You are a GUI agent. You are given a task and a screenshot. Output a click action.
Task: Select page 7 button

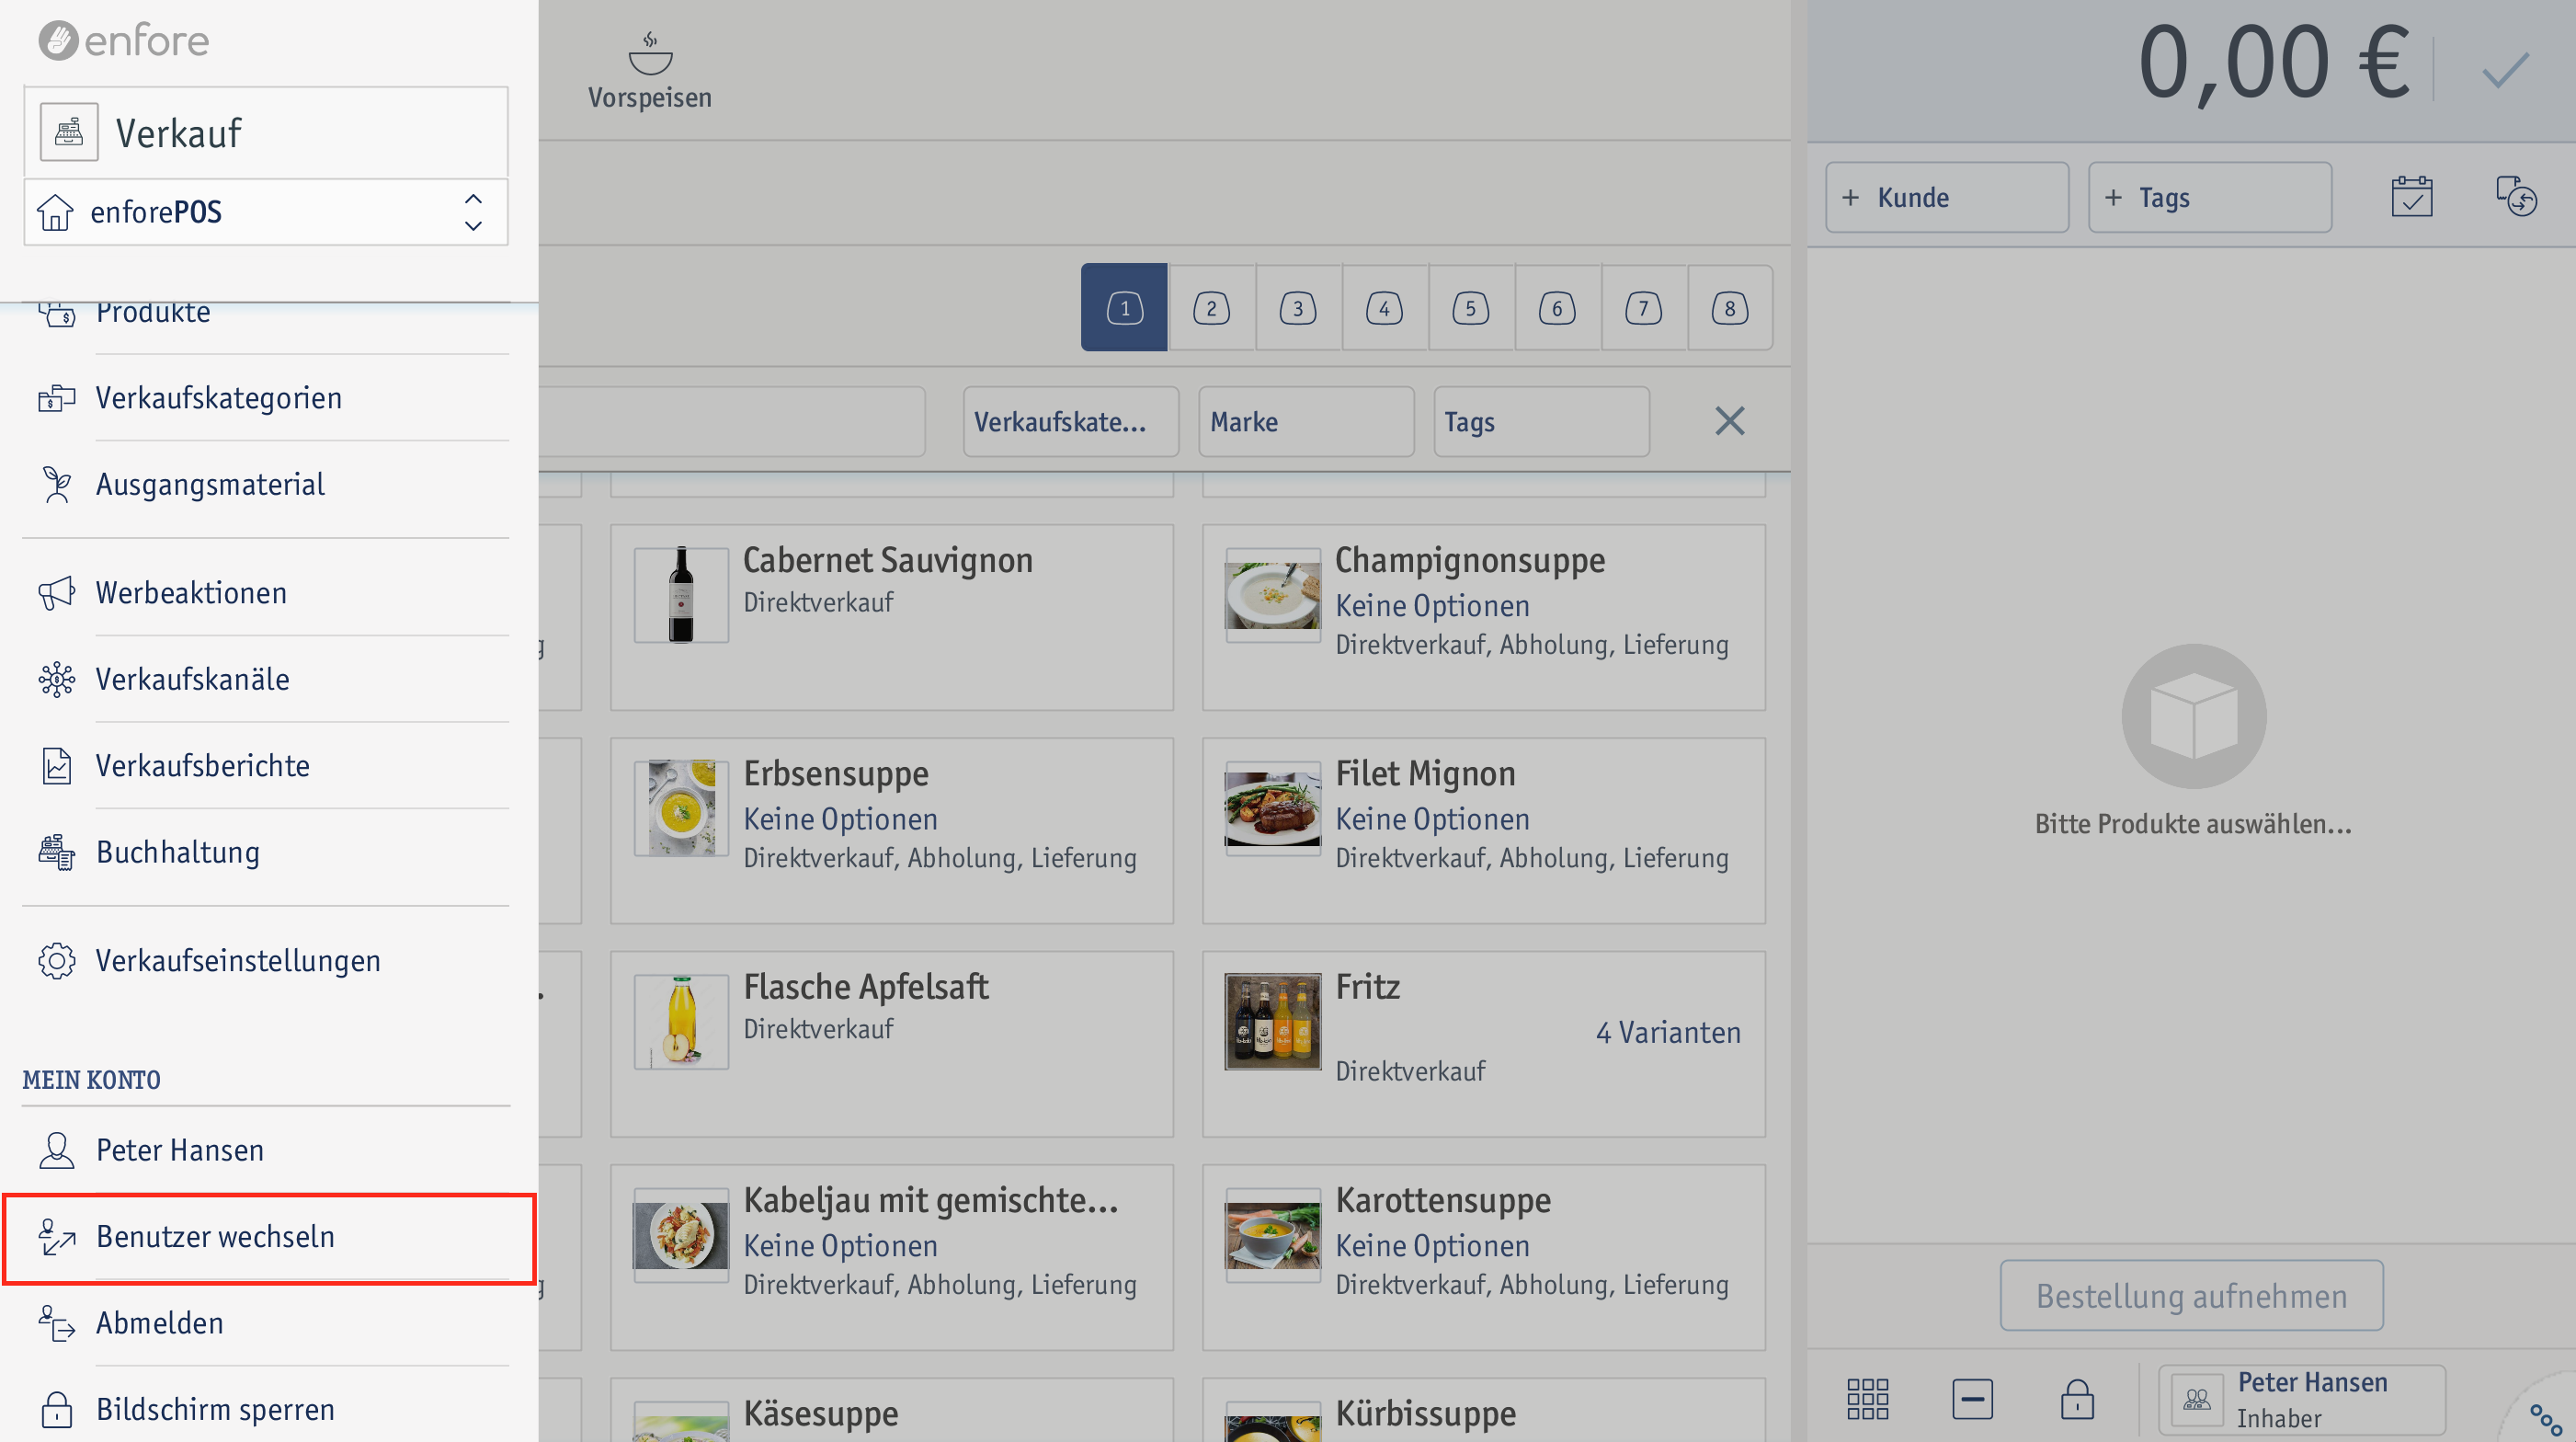[x=1643, y=308]
